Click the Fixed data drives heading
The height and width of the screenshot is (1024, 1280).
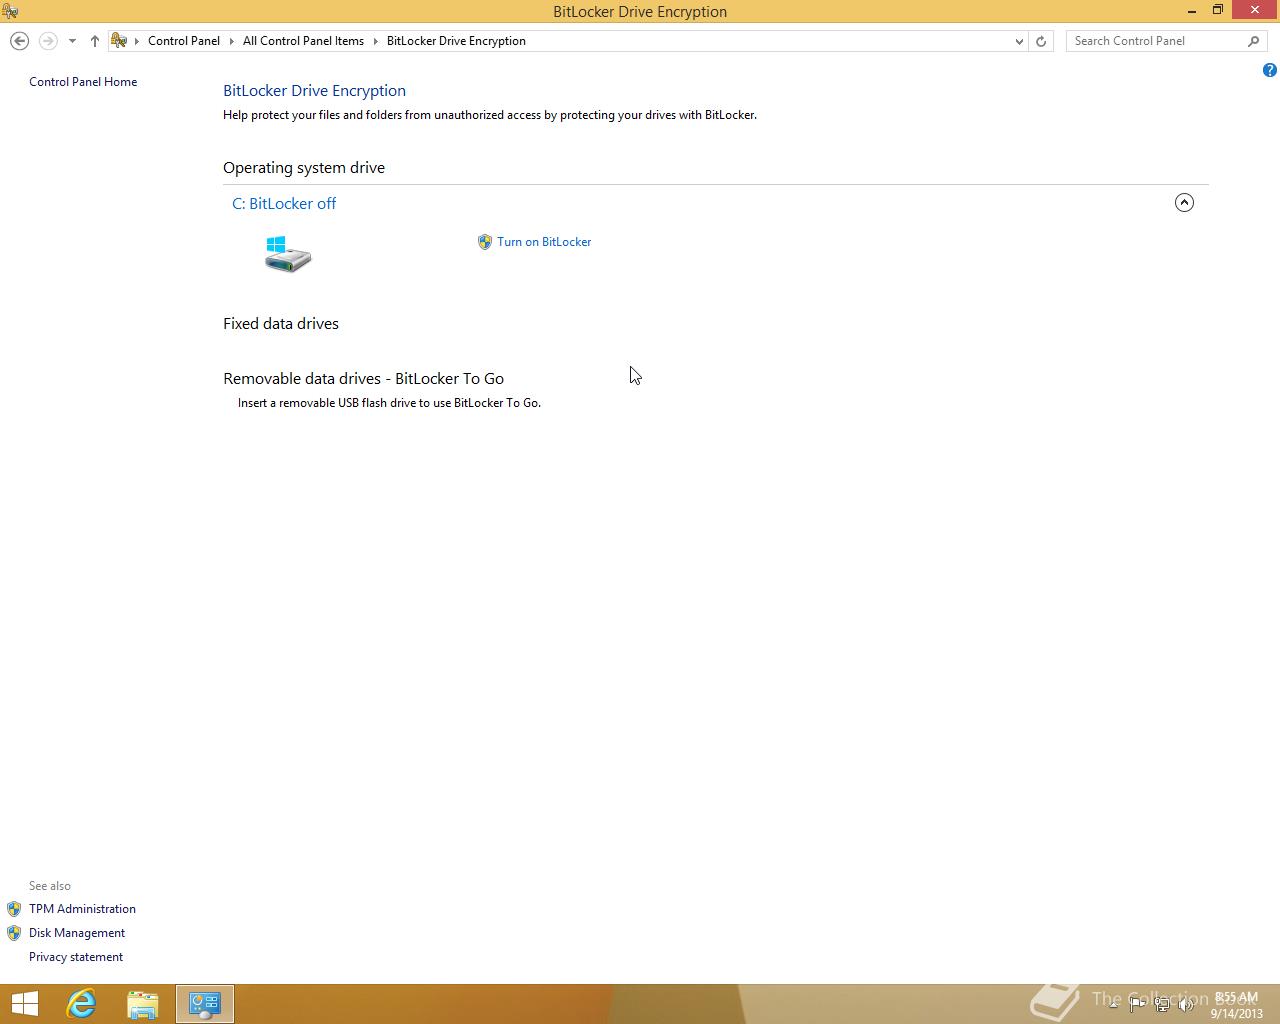(281, 324)
